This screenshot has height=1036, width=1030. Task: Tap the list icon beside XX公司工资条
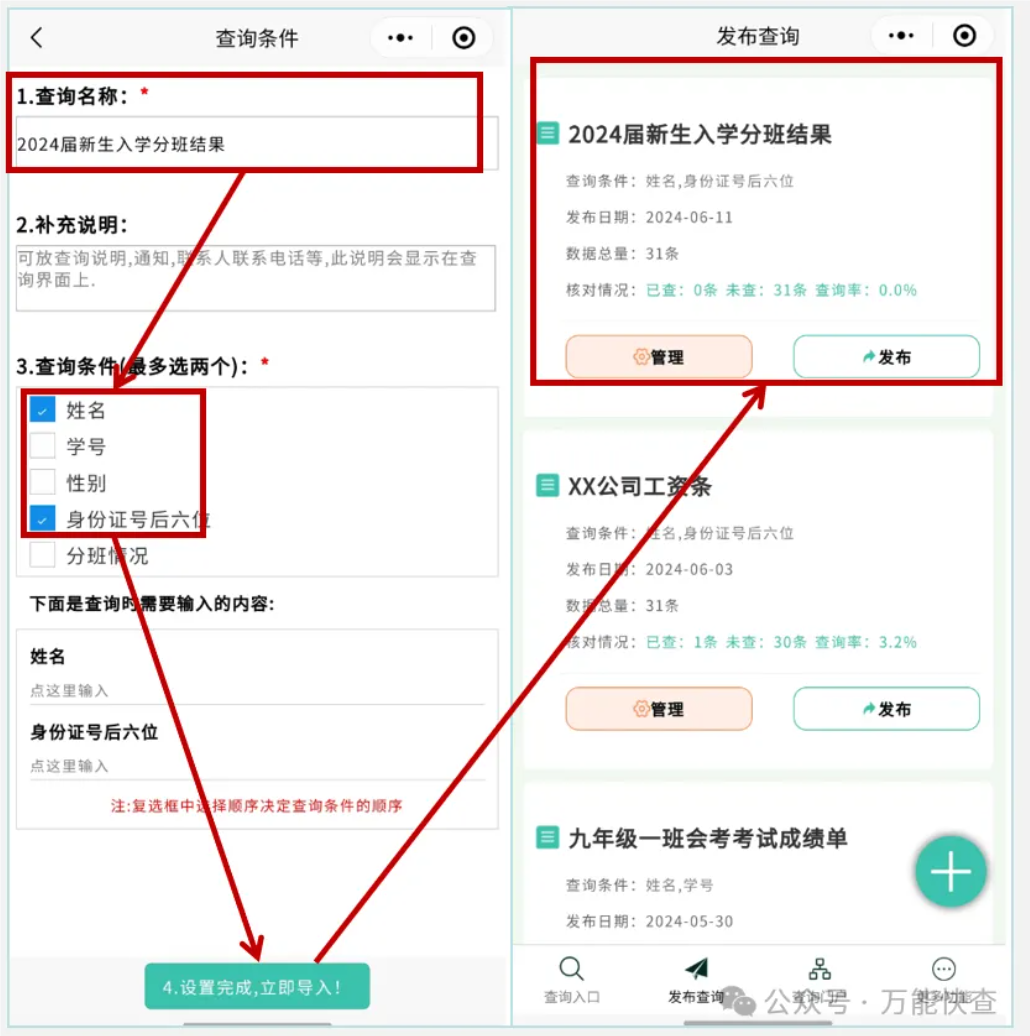tap(547, 486)
